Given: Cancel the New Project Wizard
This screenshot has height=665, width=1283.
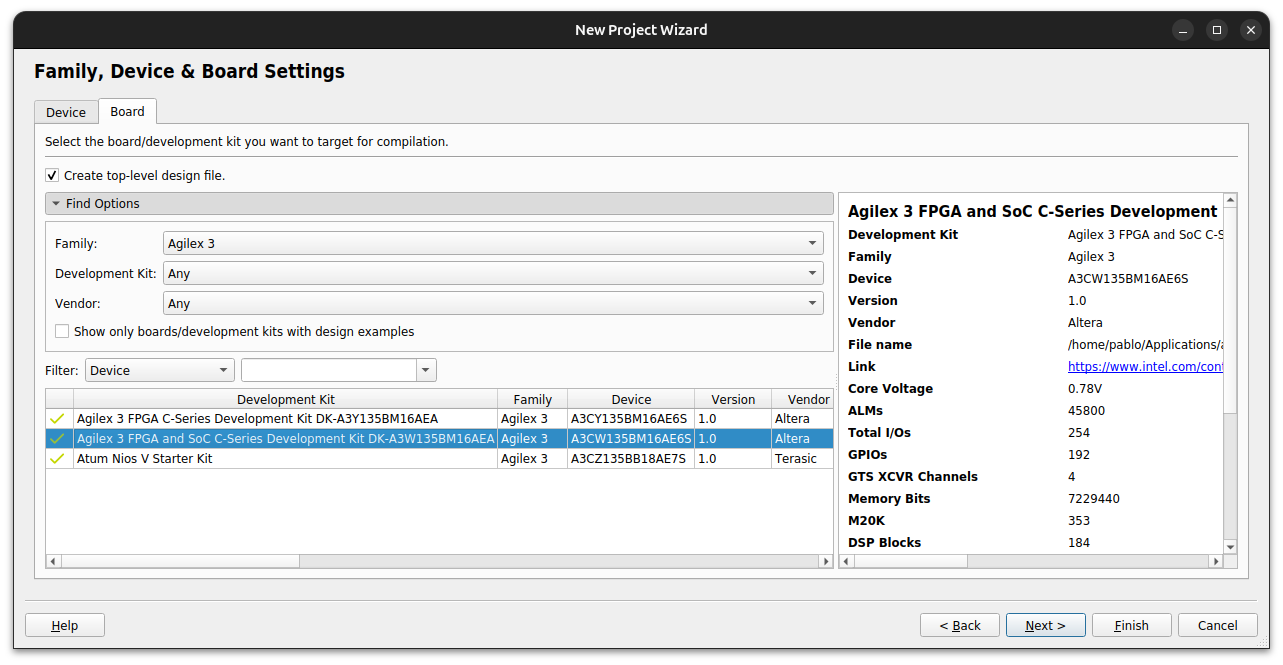Looking at the screenshot, I should pos(1218,625).
